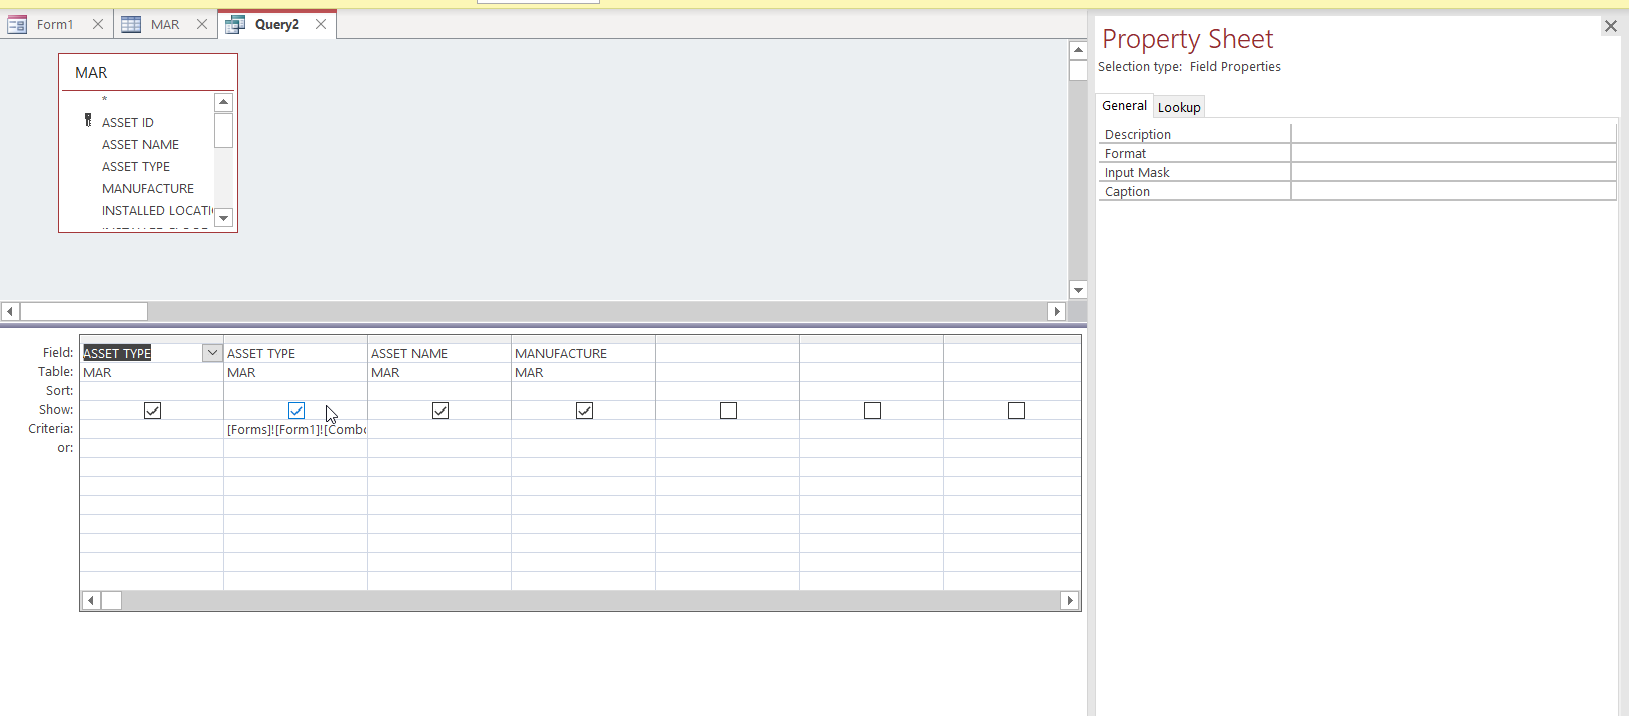Uncheck Show for ASSET NAME column
Viewport: 1629px width, 716px height.
(x=440, y=411)
